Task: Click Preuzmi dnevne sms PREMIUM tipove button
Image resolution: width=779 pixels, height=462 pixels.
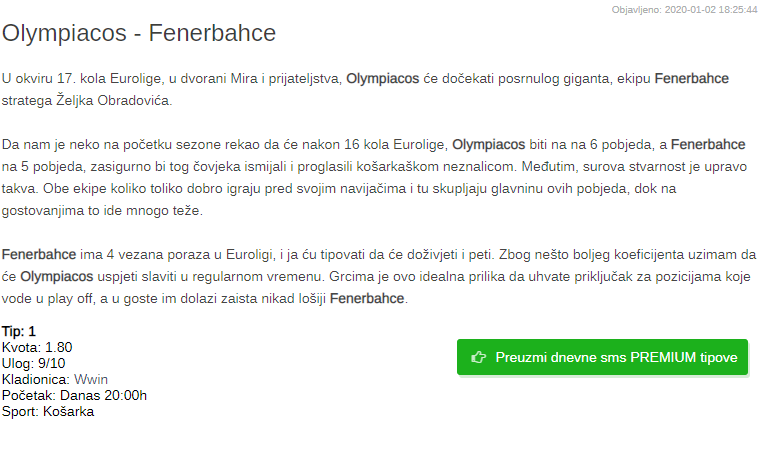Action: [x=602, y=357]
